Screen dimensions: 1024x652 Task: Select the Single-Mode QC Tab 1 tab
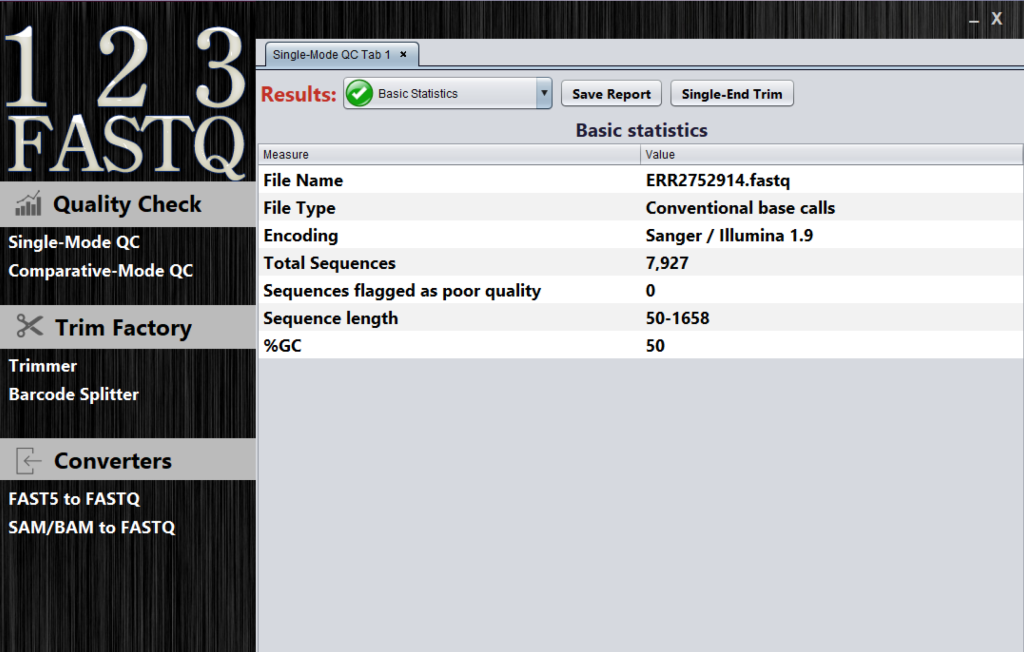point(330,55)
